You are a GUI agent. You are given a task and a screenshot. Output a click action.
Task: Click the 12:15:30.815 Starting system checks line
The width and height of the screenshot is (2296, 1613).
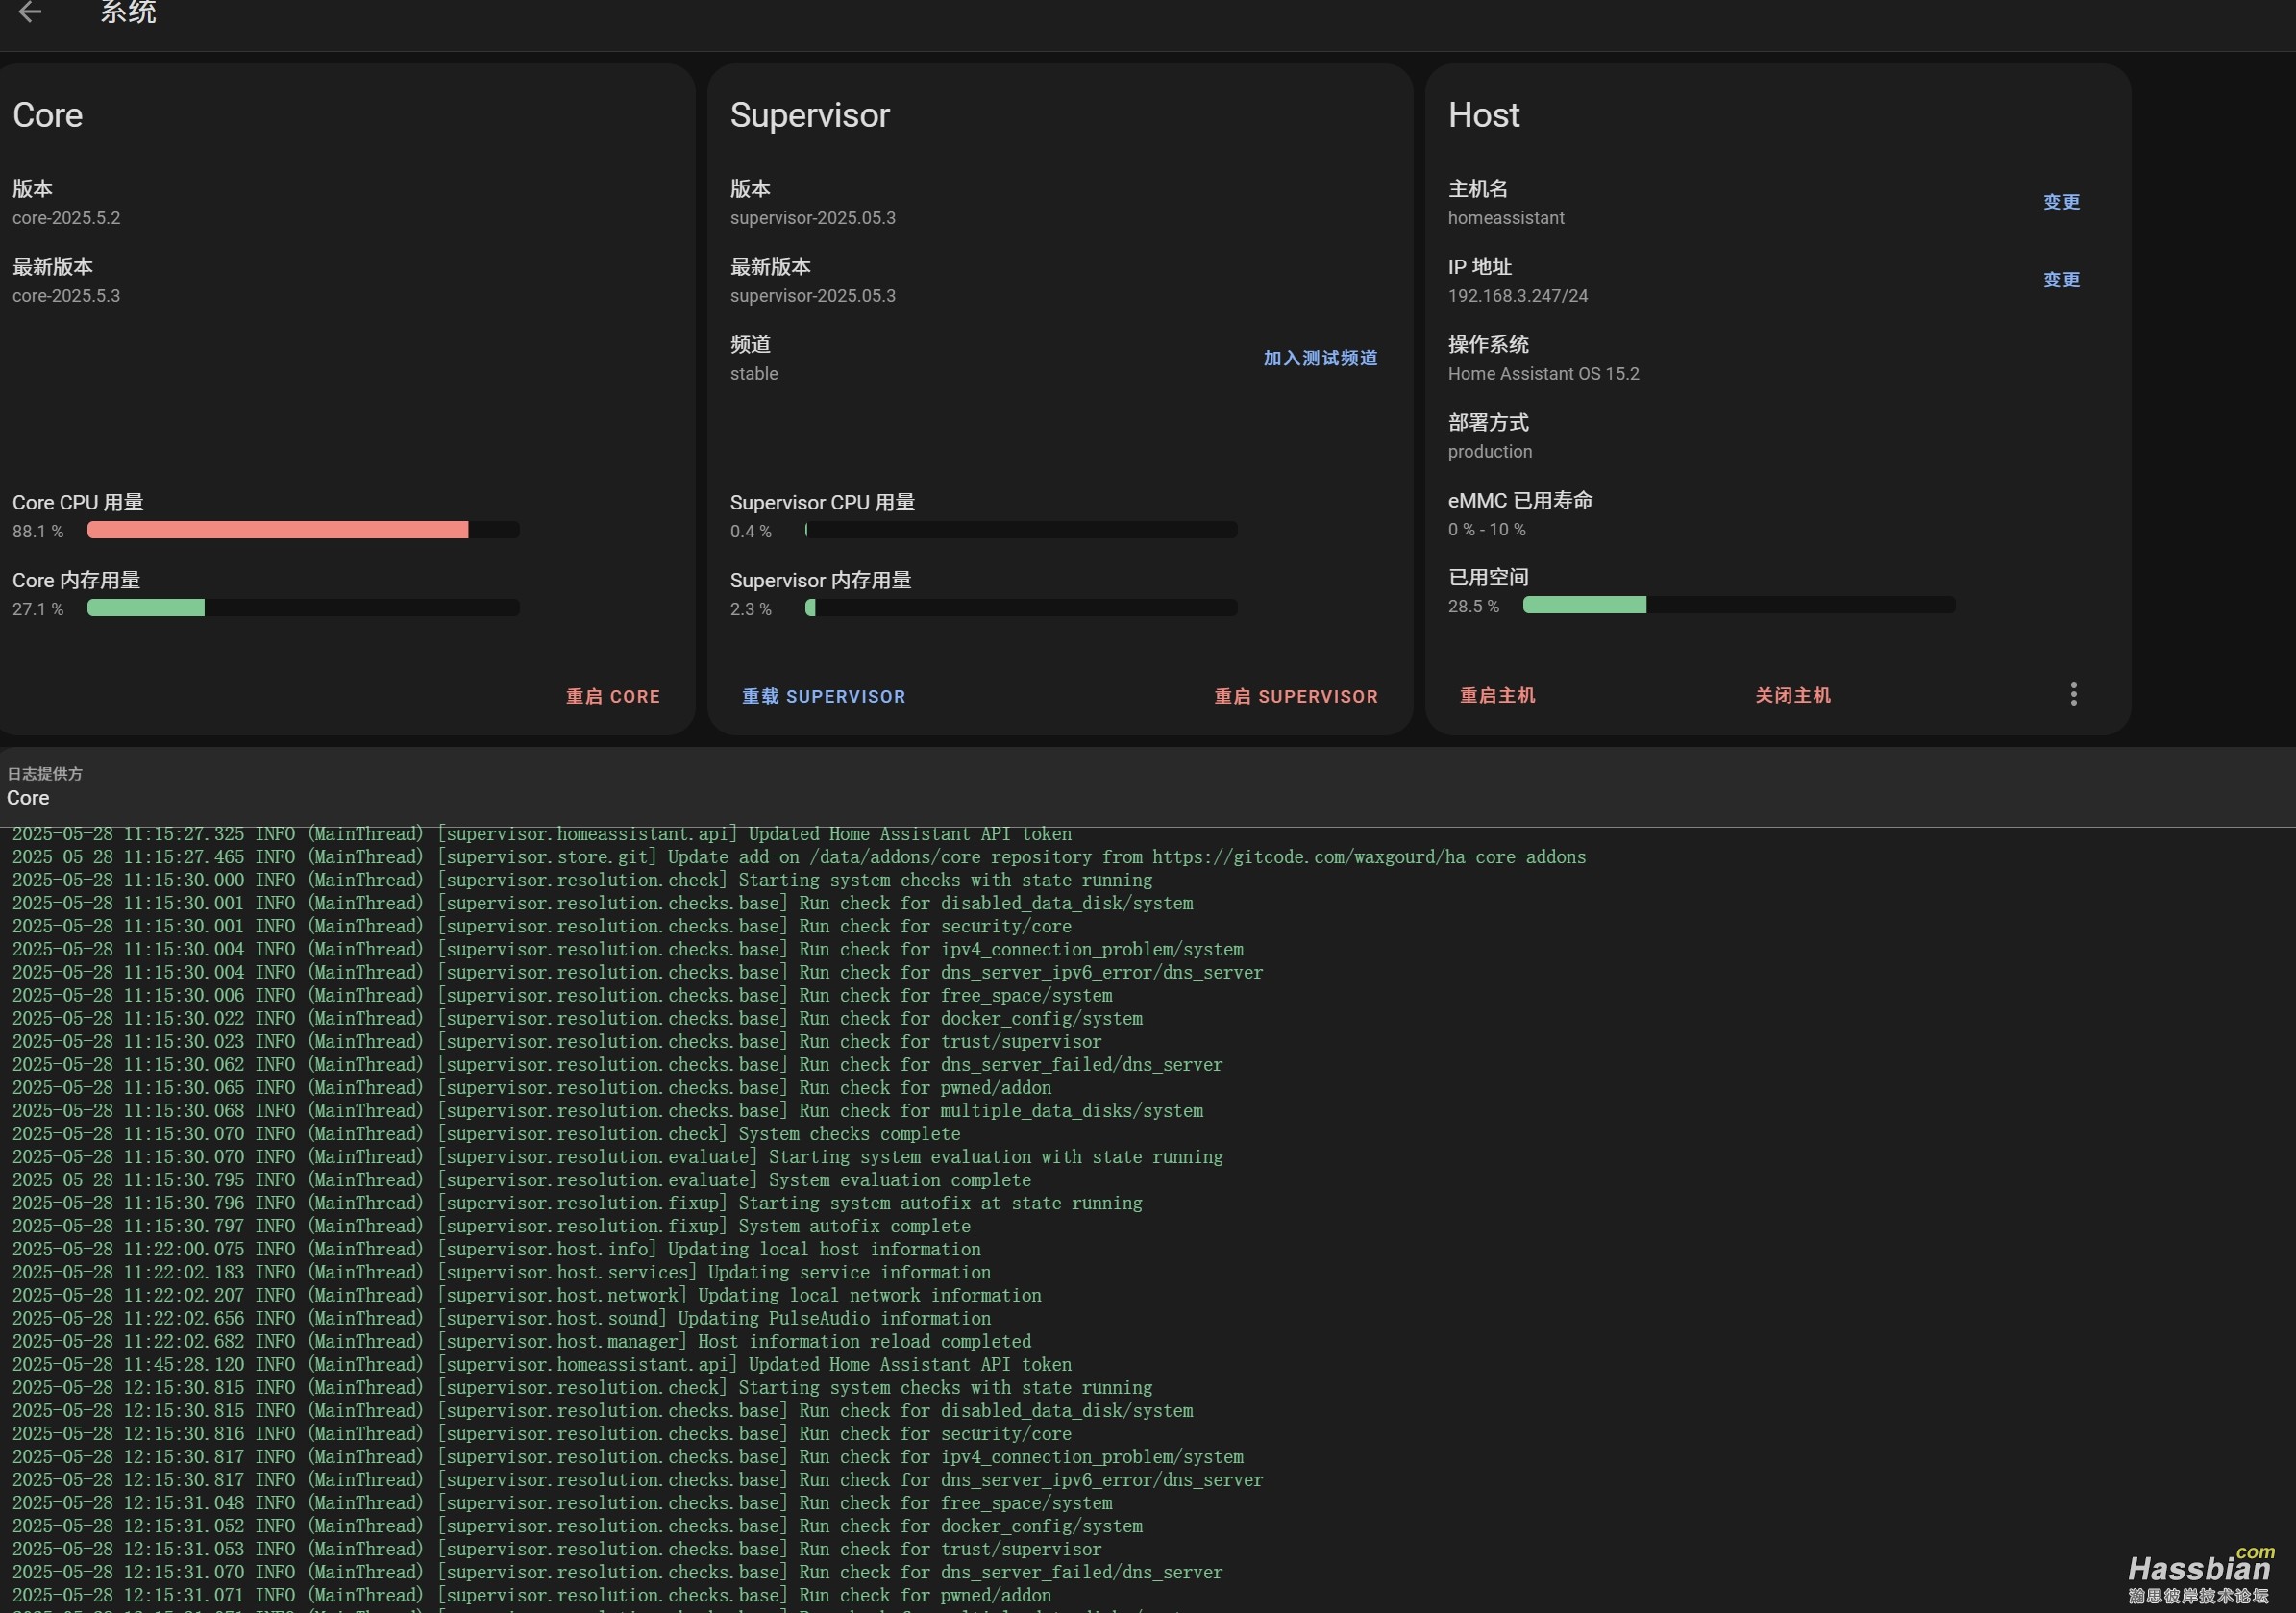[582, 1387]
